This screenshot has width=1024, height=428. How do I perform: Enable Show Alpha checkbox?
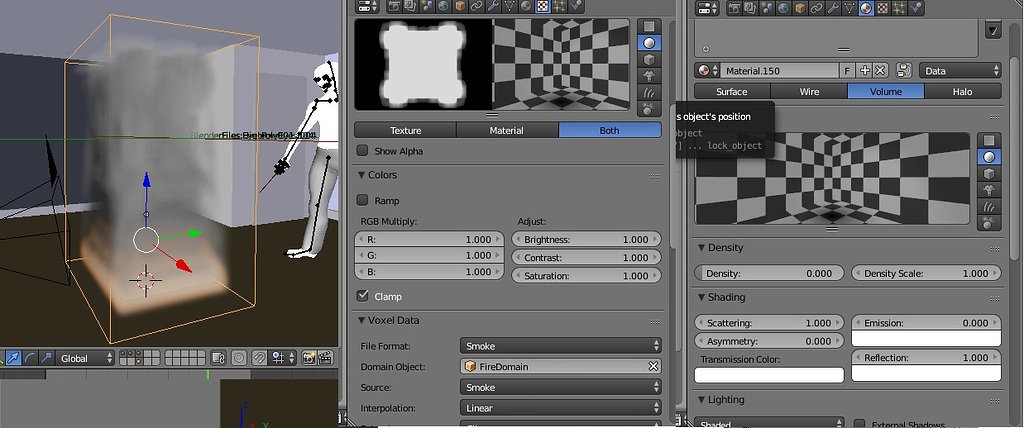coord(362,151)
